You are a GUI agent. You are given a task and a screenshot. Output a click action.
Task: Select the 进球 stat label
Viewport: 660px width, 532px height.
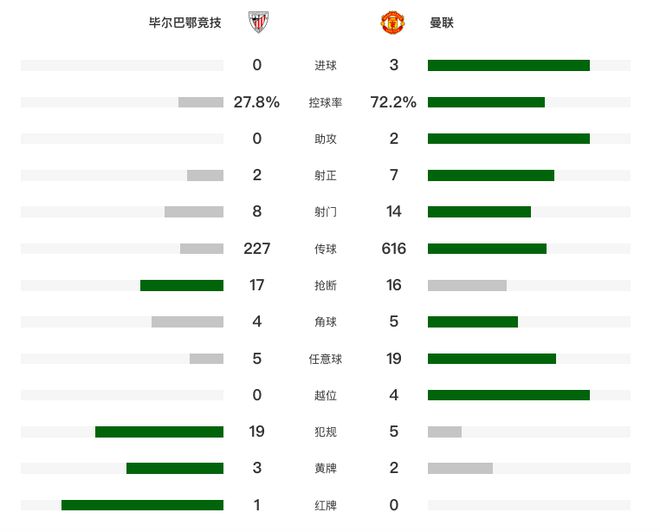pyautogui.click(x=325, y=66)
